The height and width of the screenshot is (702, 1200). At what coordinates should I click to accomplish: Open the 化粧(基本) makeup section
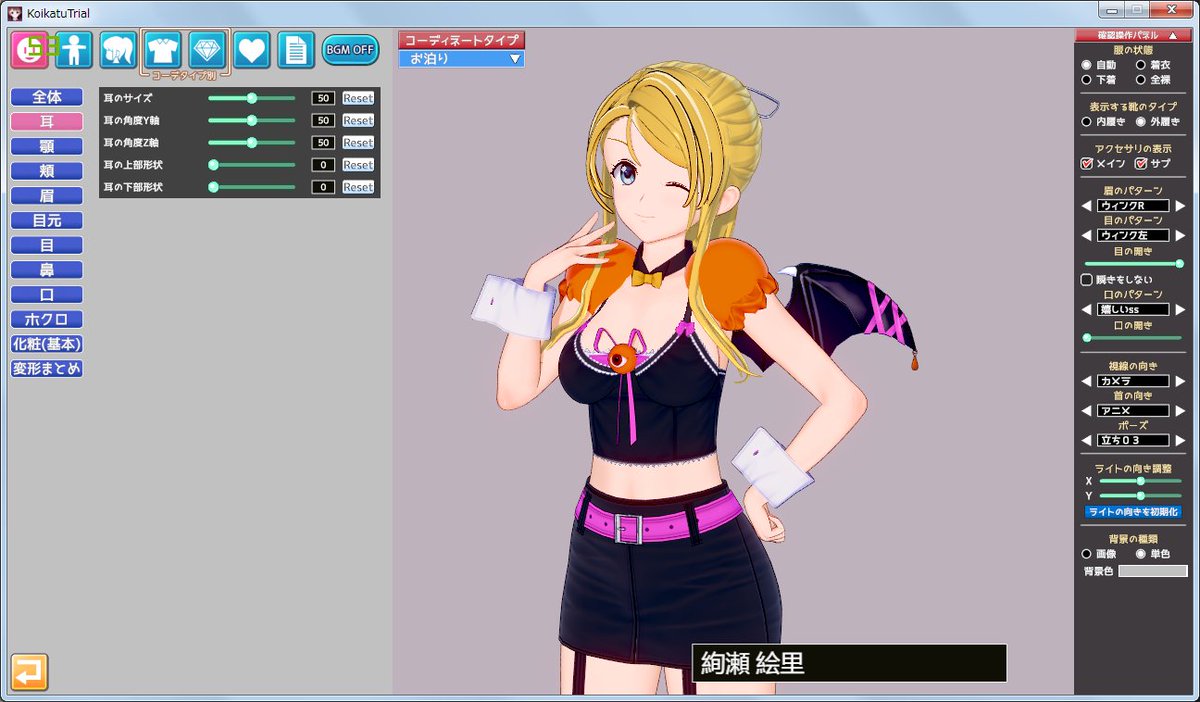tap(47, 344)
